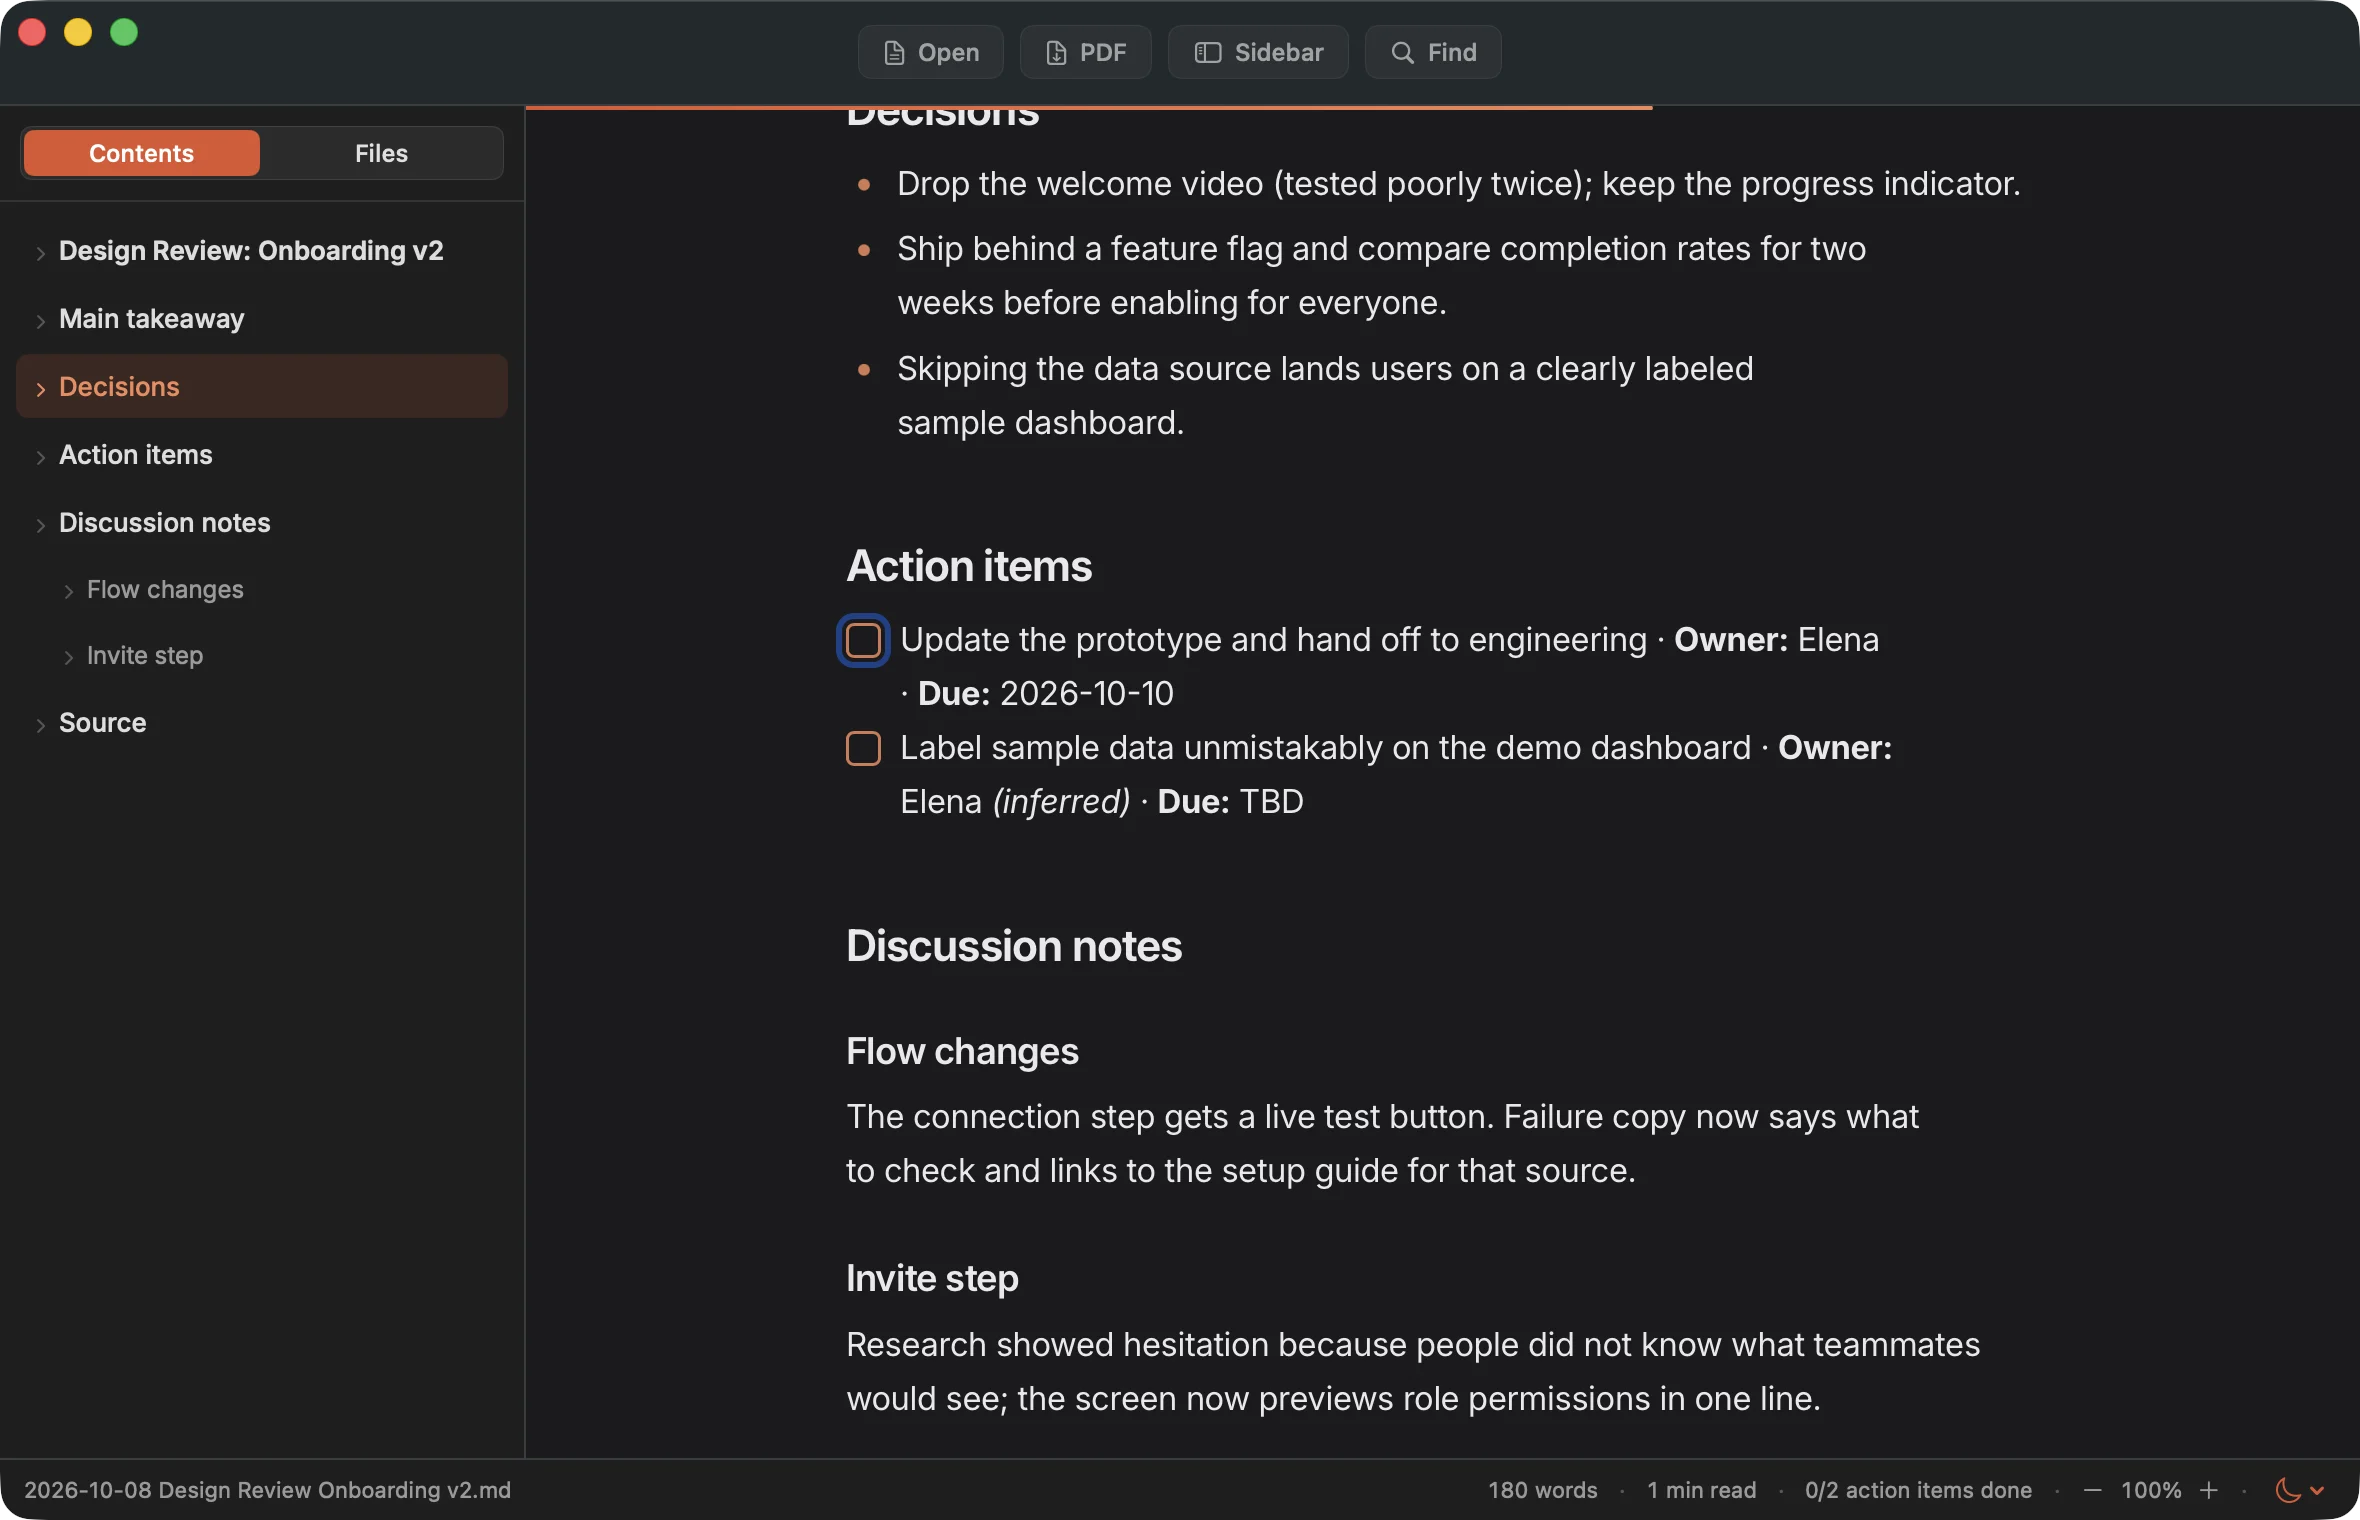This screenshot has height=1520, width=2360.
Task: Click the Due: 2026-10-10 text
Action: (1045, 693)
